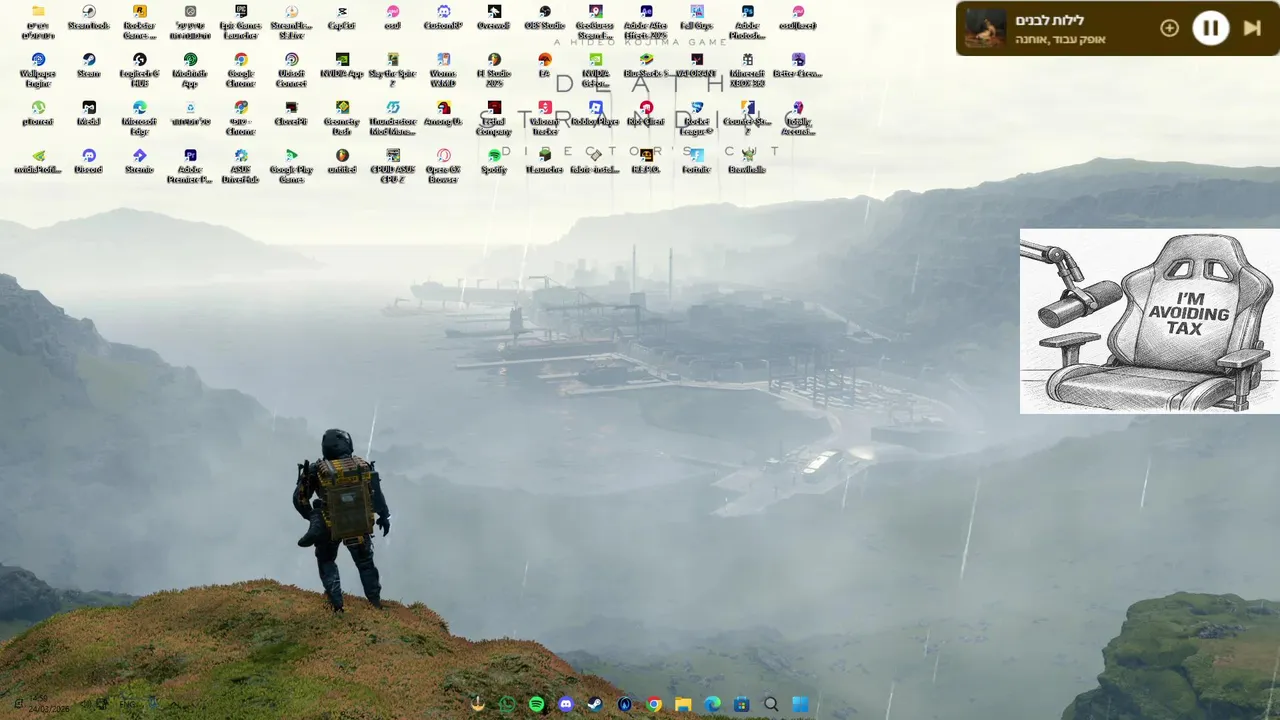Open Discord from the taskbar
The width and height of the screenshot is (1280, 720).
[566, 704]
